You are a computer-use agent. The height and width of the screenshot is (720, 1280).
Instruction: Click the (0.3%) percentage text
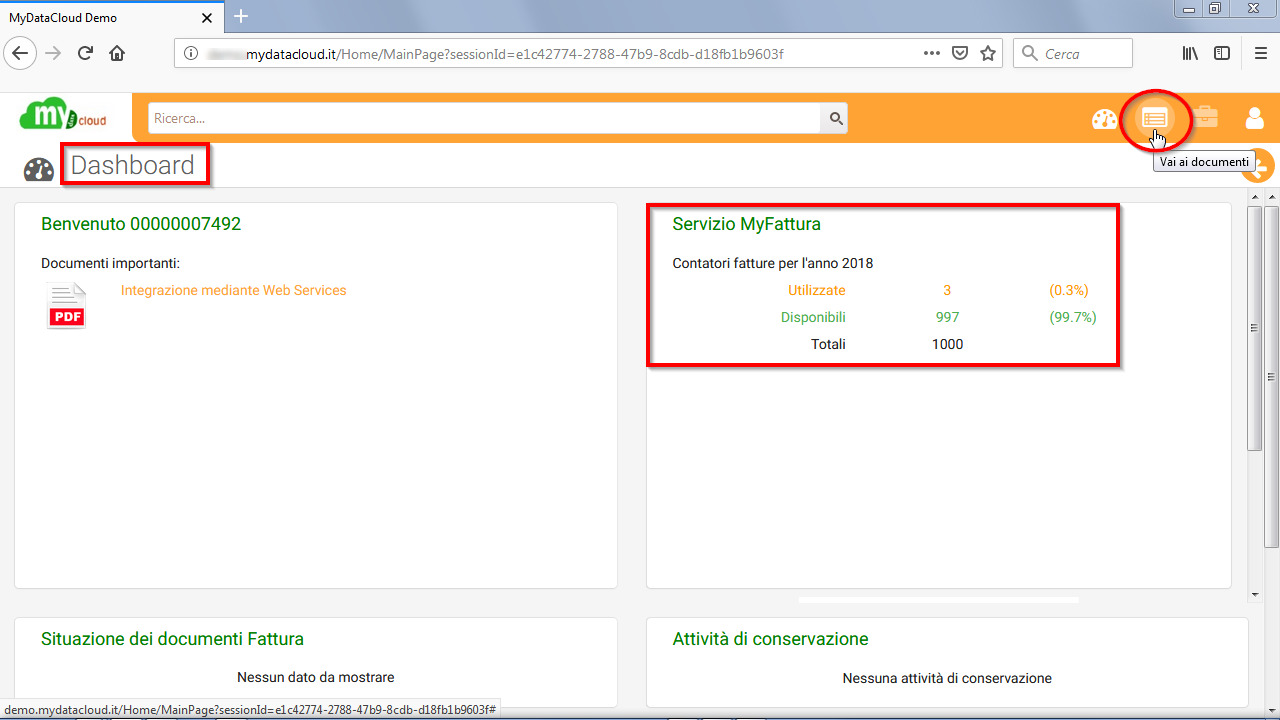coord(1068,290)
